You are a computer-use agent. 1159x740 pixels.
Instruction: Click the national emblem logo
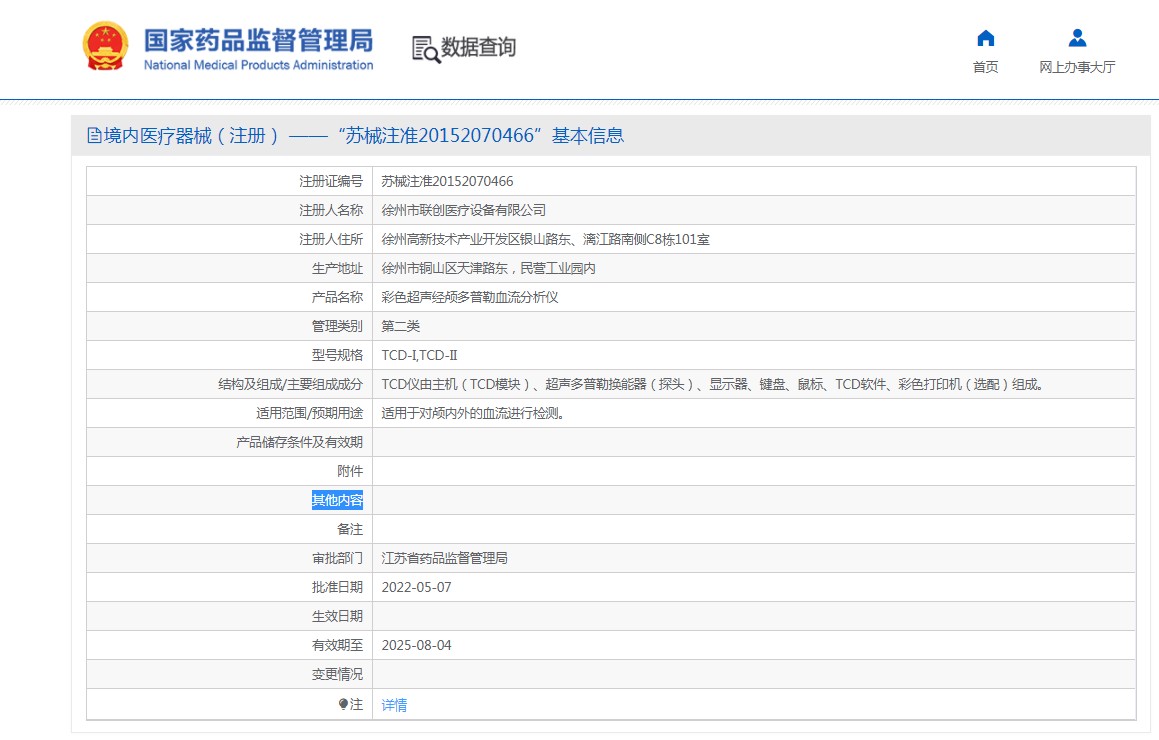point(105,47)
